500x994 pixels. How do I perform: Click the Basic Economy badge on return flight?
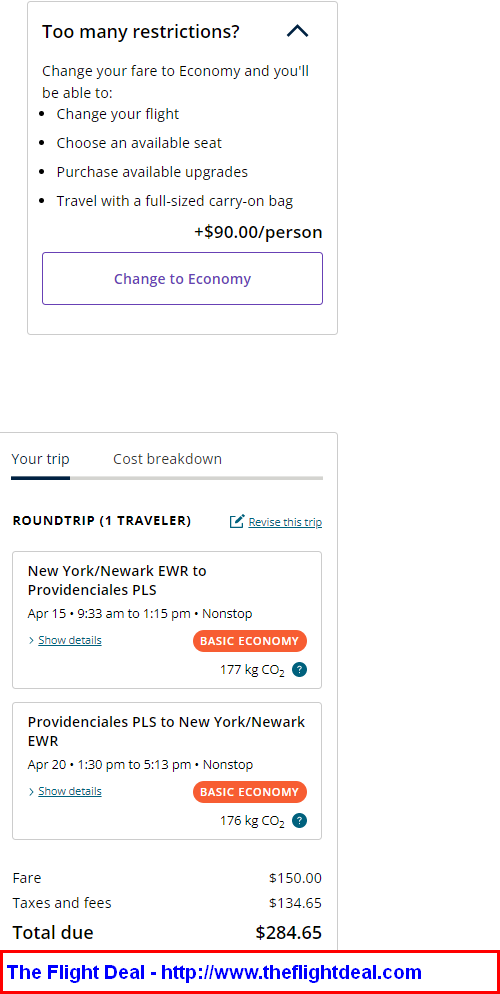[250, 792]
